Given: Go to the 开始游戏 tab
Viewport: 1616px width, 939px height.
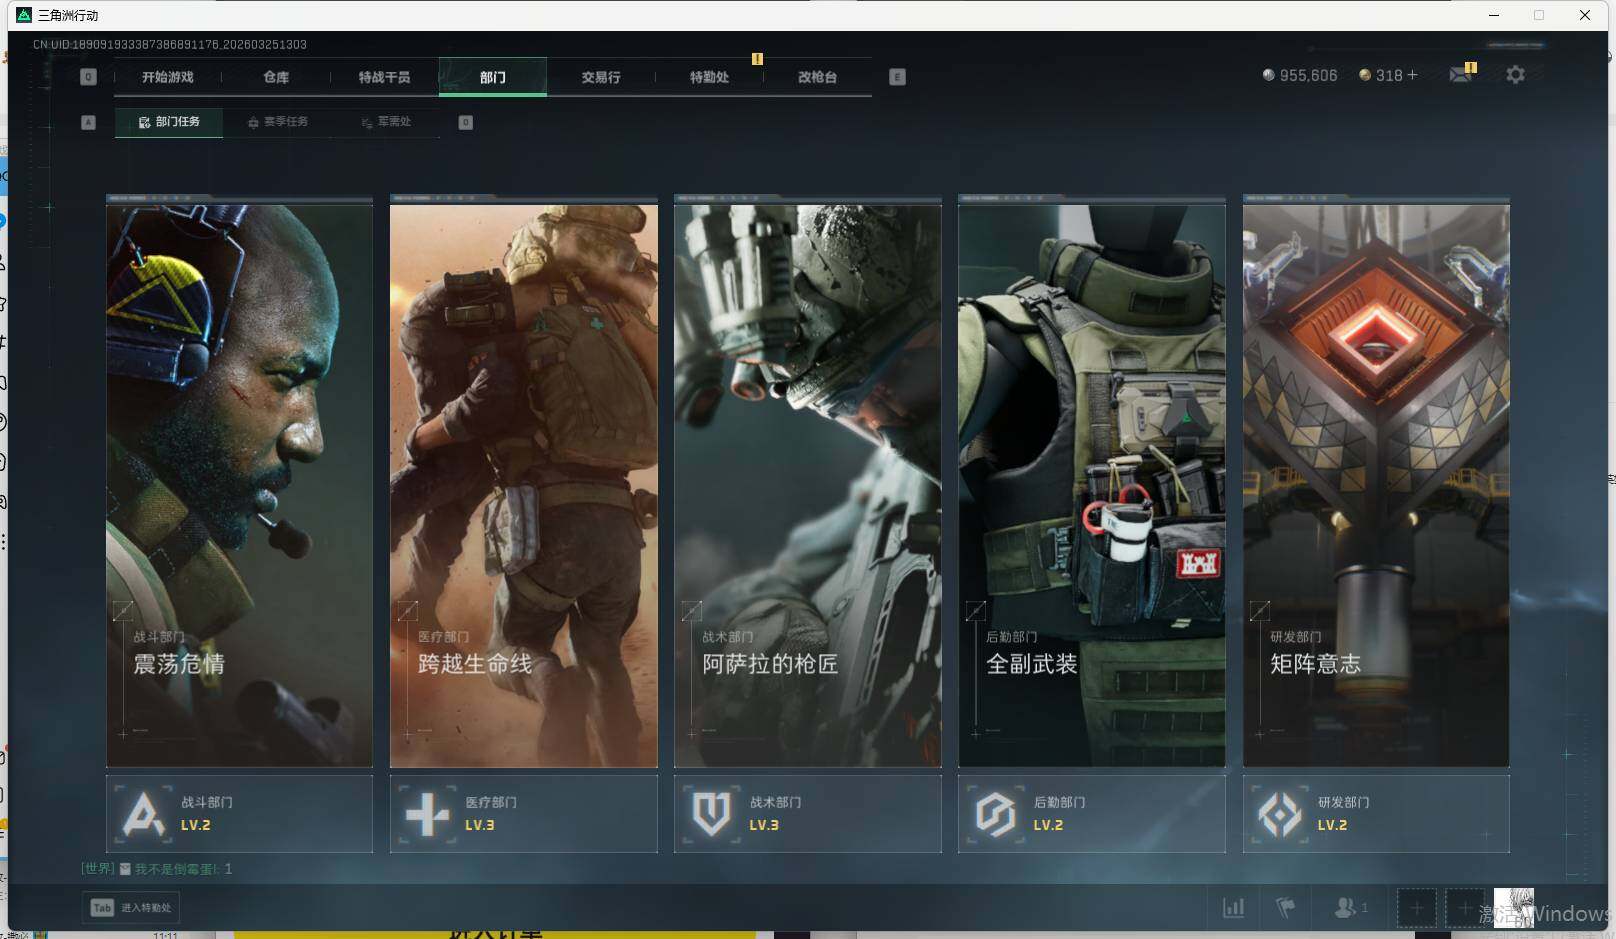Looking at the screenshot, I should tap(167, 77).
